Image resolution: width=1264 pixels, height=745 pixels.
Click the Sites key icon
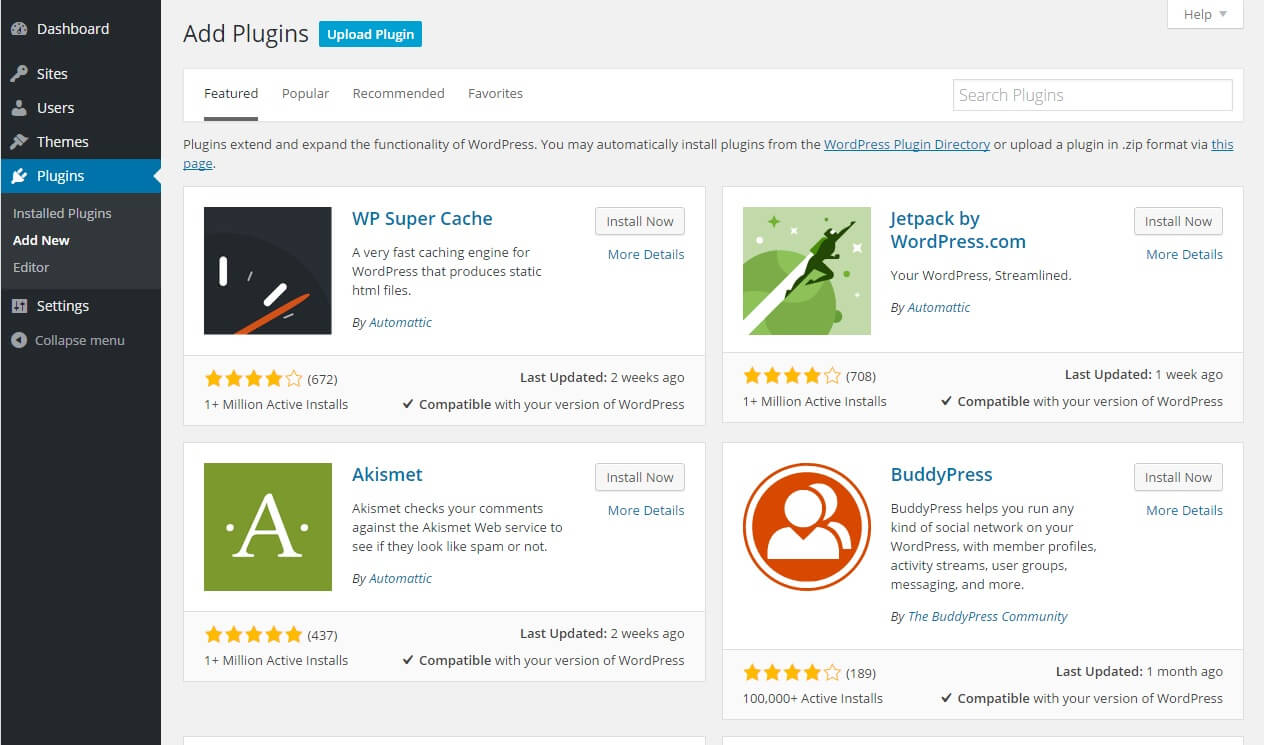(x=19, y=73)
